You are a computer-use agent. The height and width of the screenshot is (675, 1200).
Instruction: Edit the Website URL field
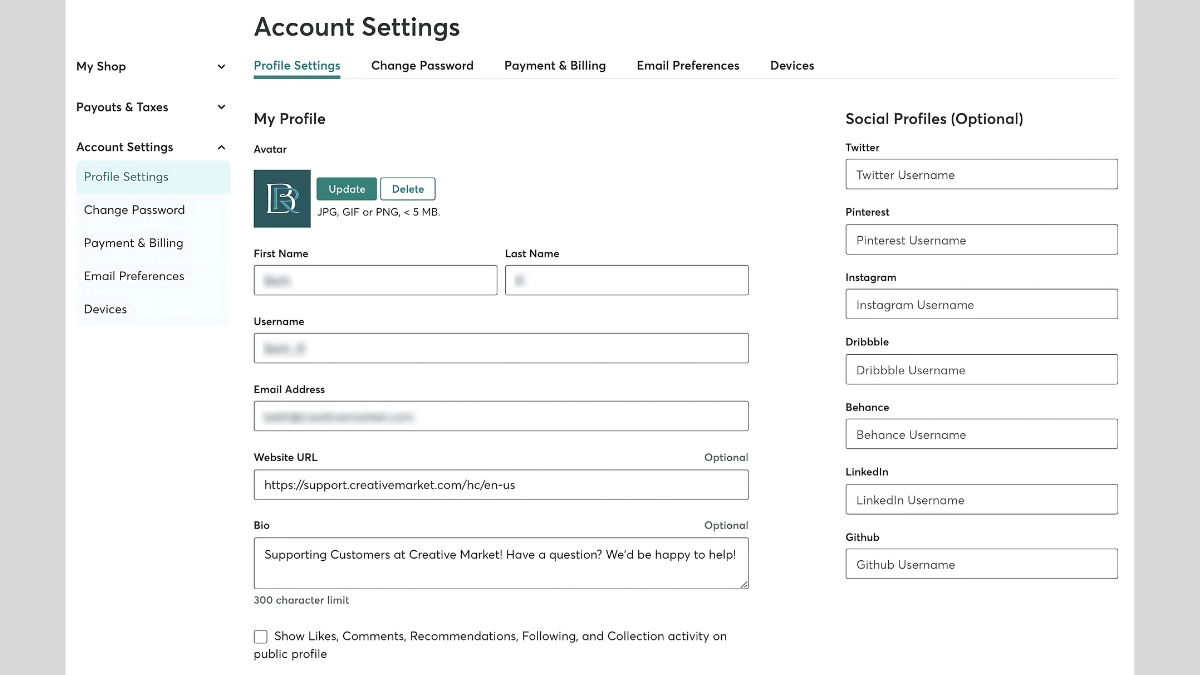point(501,485)
